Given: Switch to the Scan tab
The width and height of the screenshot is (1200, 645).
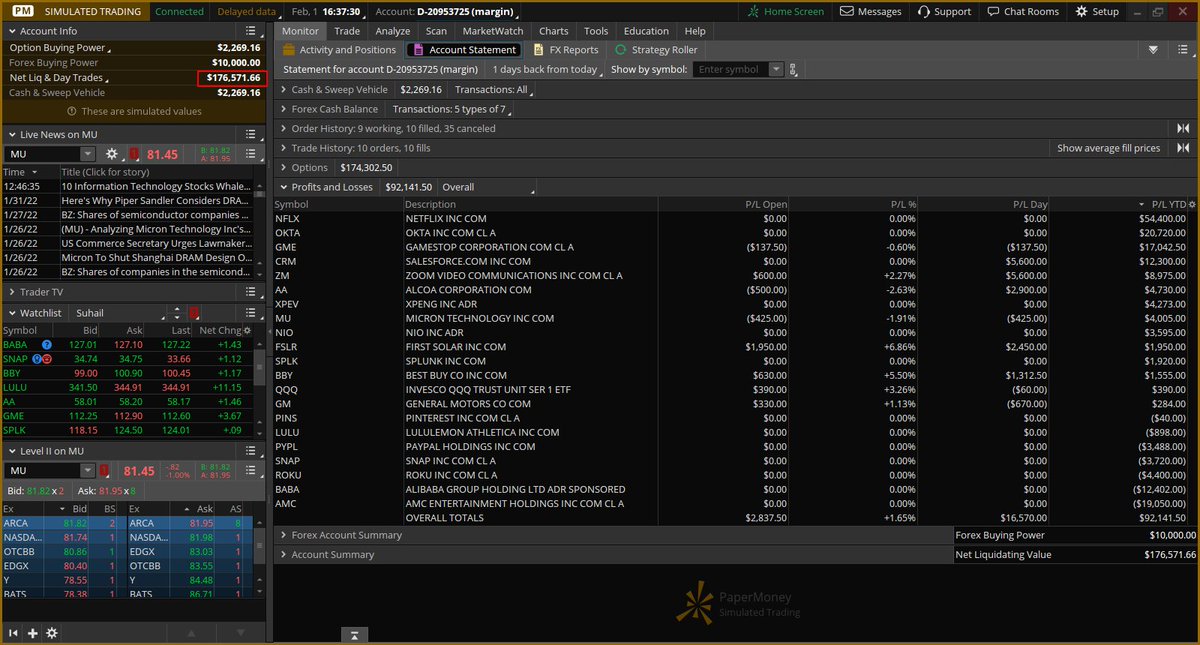Looking at the screenshot, I should (x=436, y=31).
